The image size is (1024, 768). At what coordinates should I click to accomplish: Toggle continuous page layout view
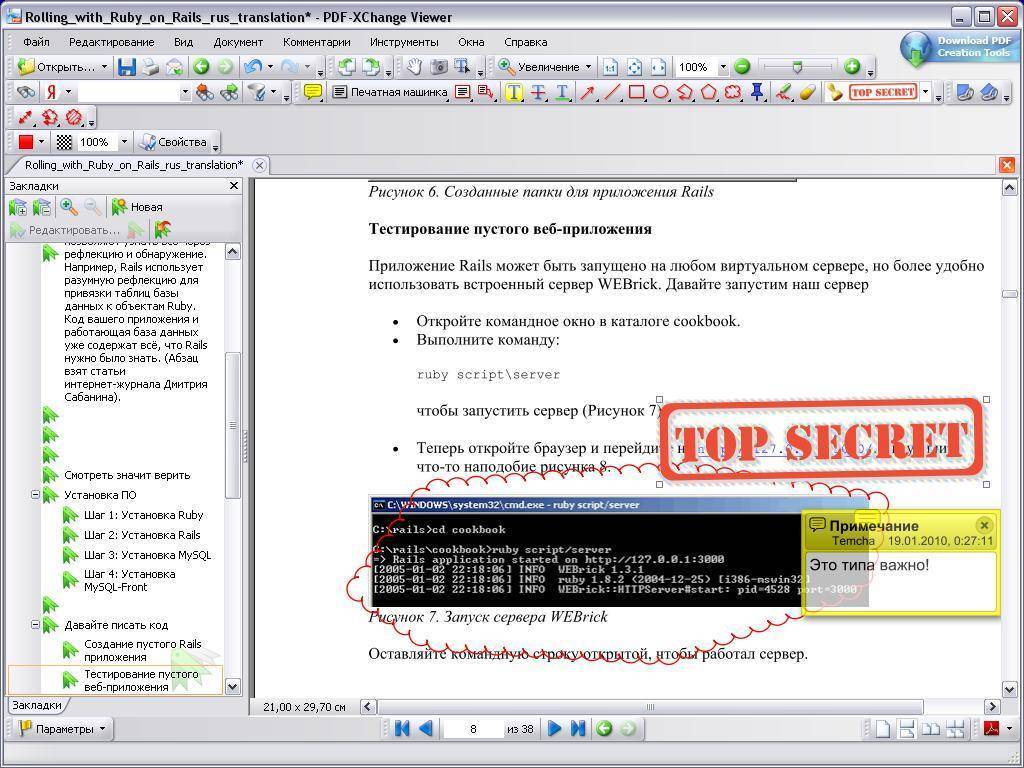coord(907,729)
